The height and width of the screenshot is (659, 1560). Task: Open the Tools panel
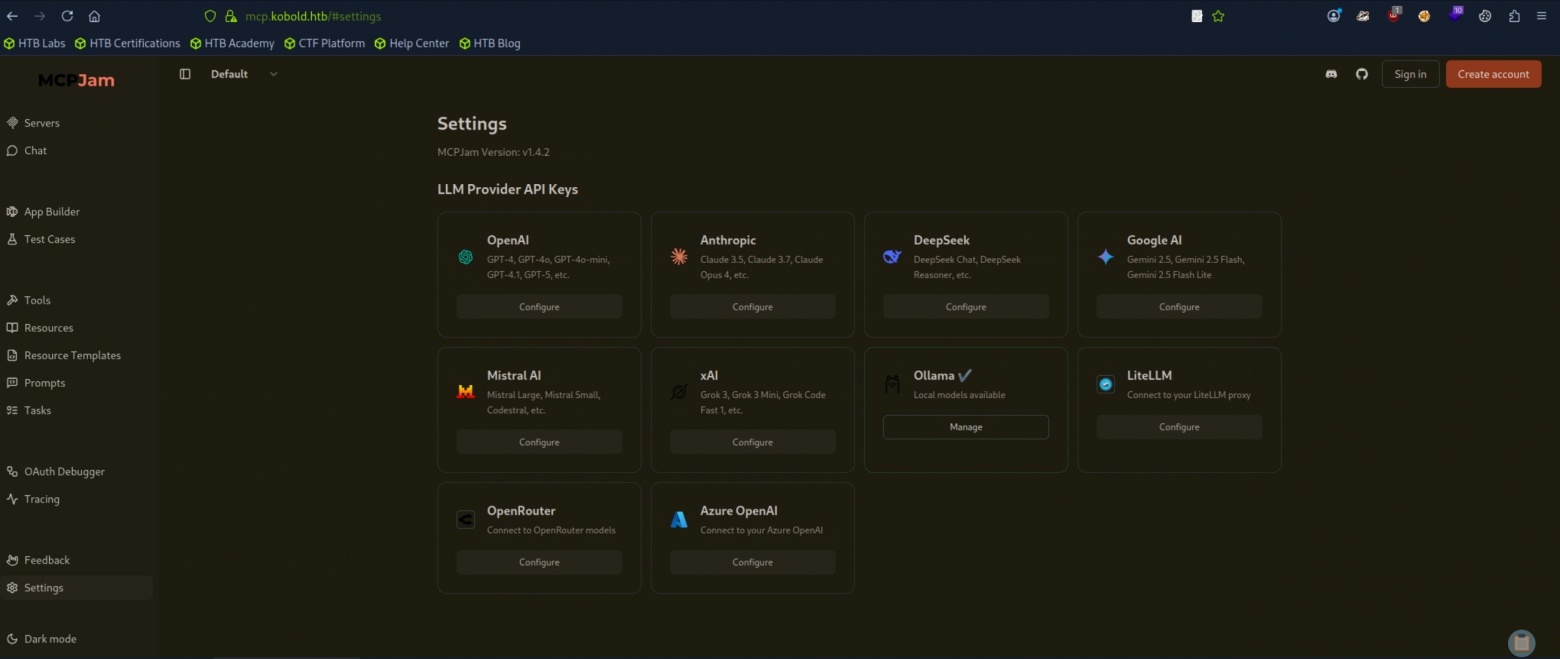(x=37, y=300)
